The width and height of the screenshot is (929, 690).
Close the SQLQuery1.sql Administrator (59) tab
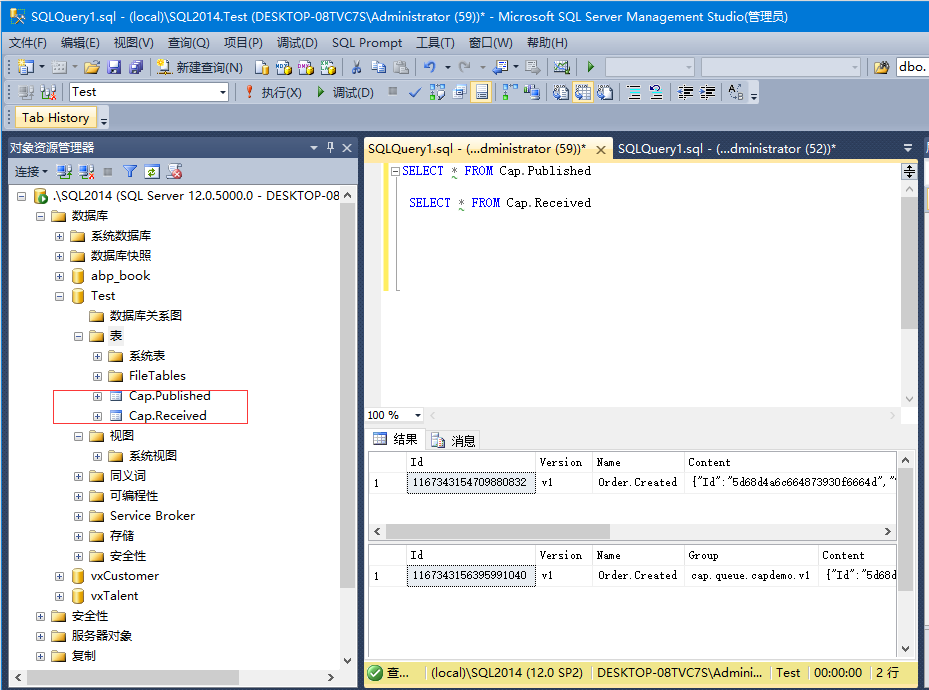600,150
